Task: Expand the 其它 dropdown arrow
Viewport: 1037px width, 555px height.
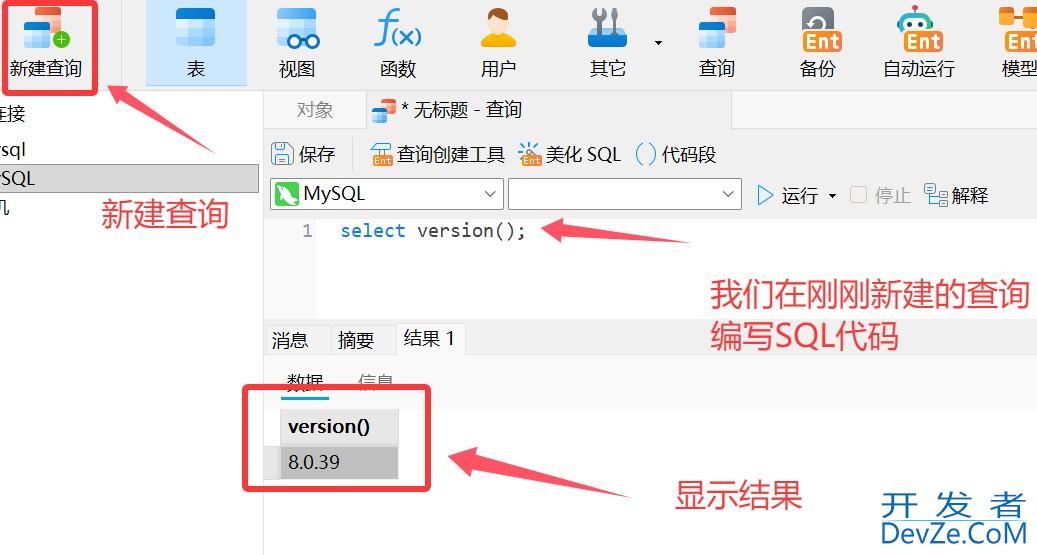Action: click(x=658, y=43)
